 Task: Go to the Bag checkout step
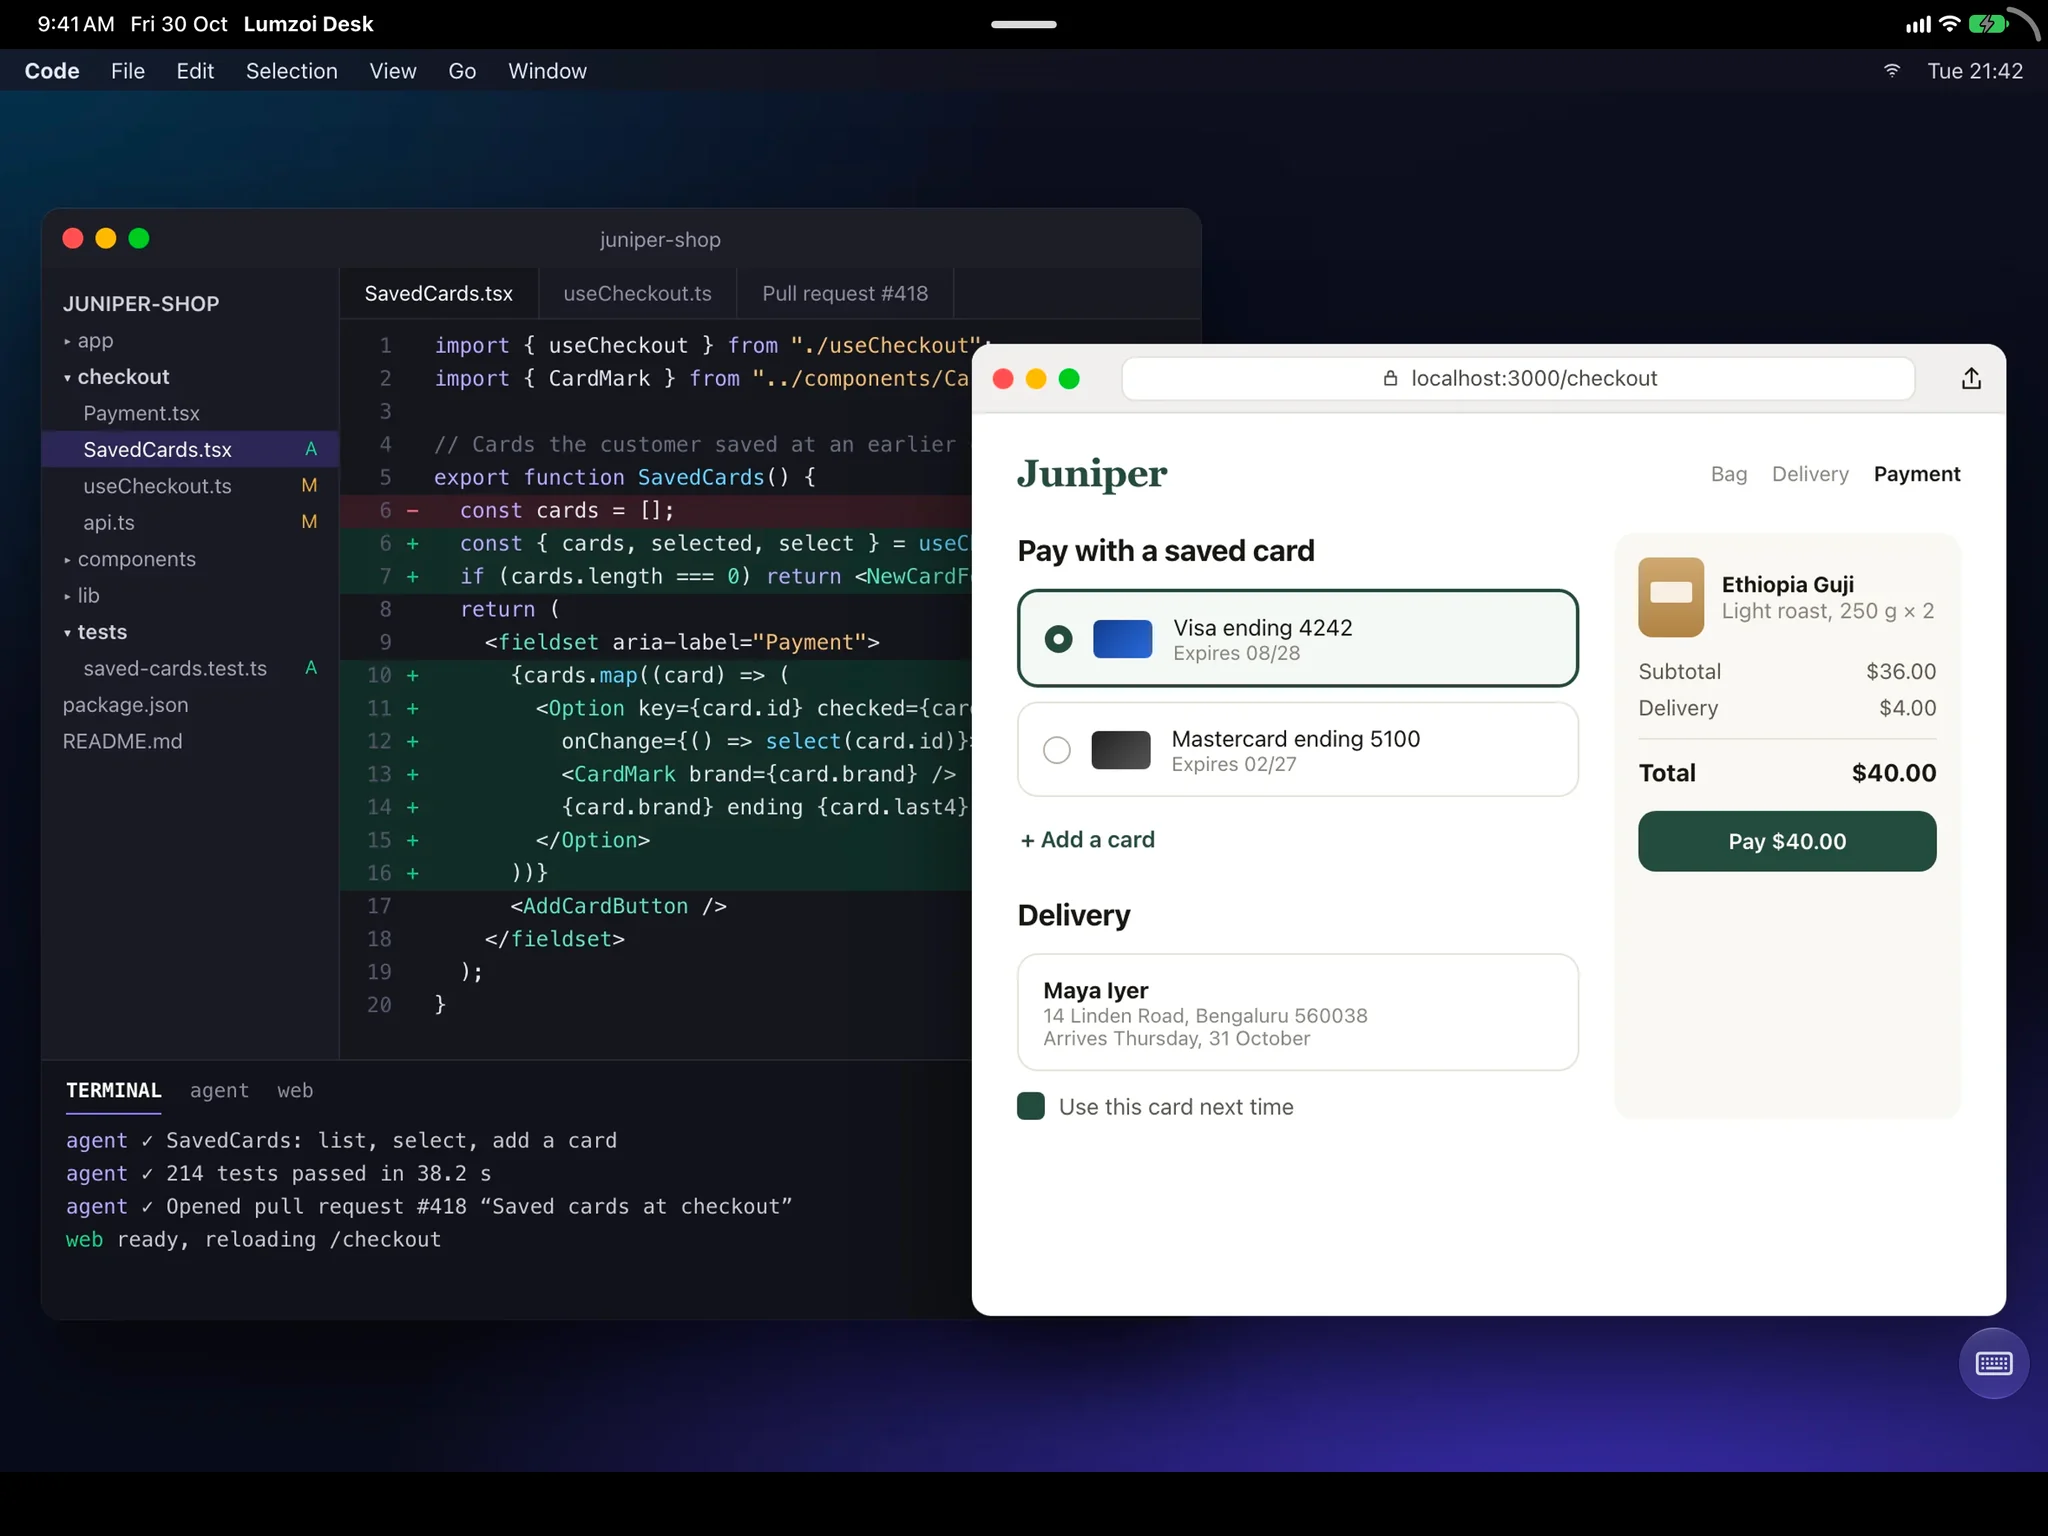(x=1728, y=474)
